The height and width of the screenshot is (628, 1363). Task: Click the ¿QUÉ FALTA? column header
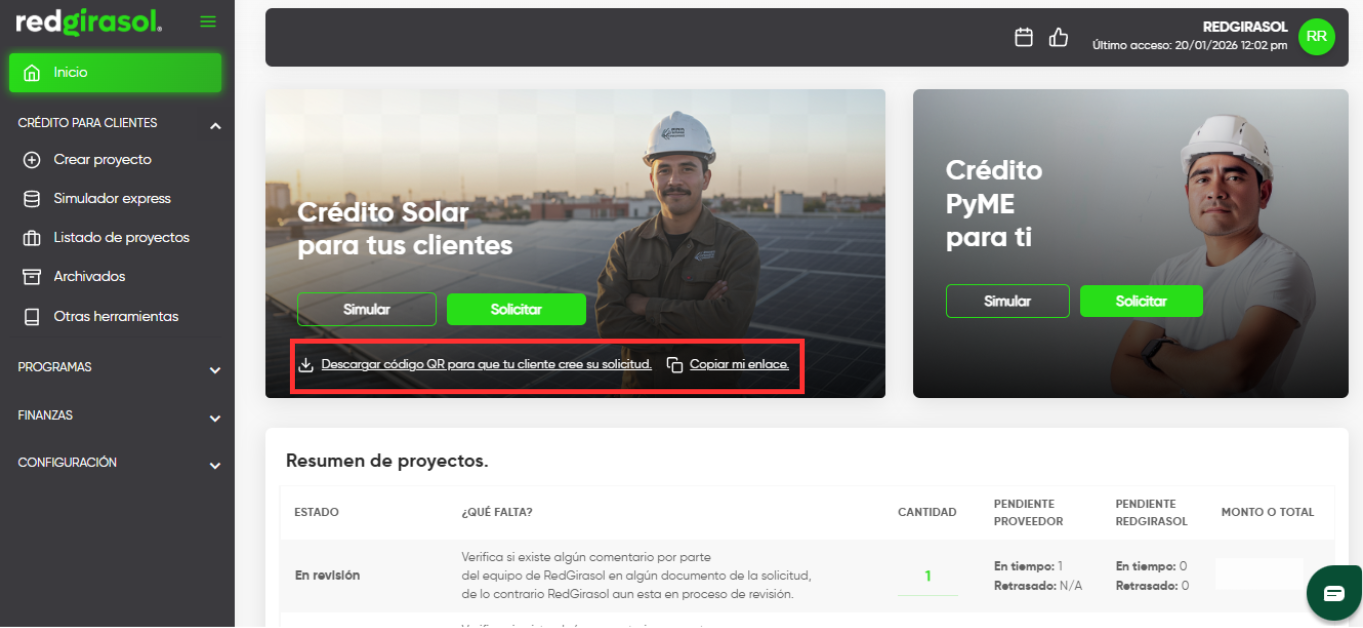[497, 512]
